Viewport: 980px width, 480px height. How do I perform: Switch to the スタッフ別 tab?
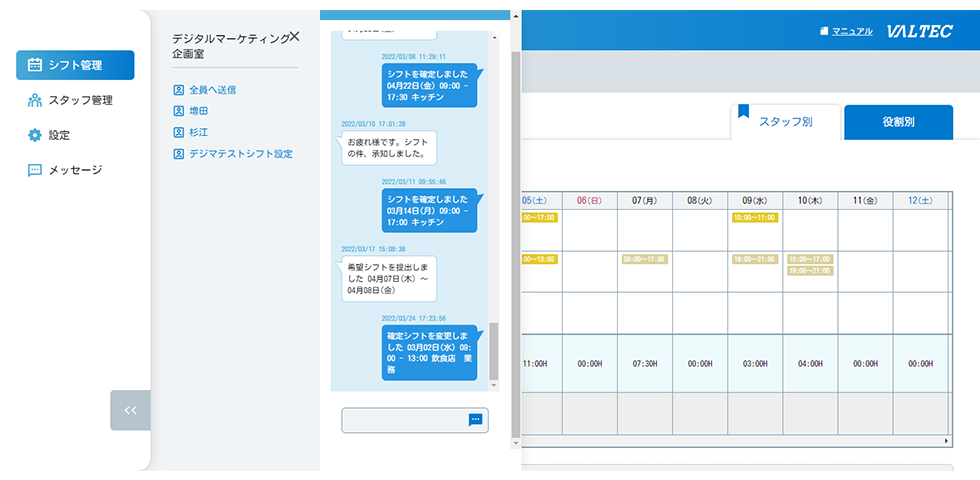[x=785, y=122]
